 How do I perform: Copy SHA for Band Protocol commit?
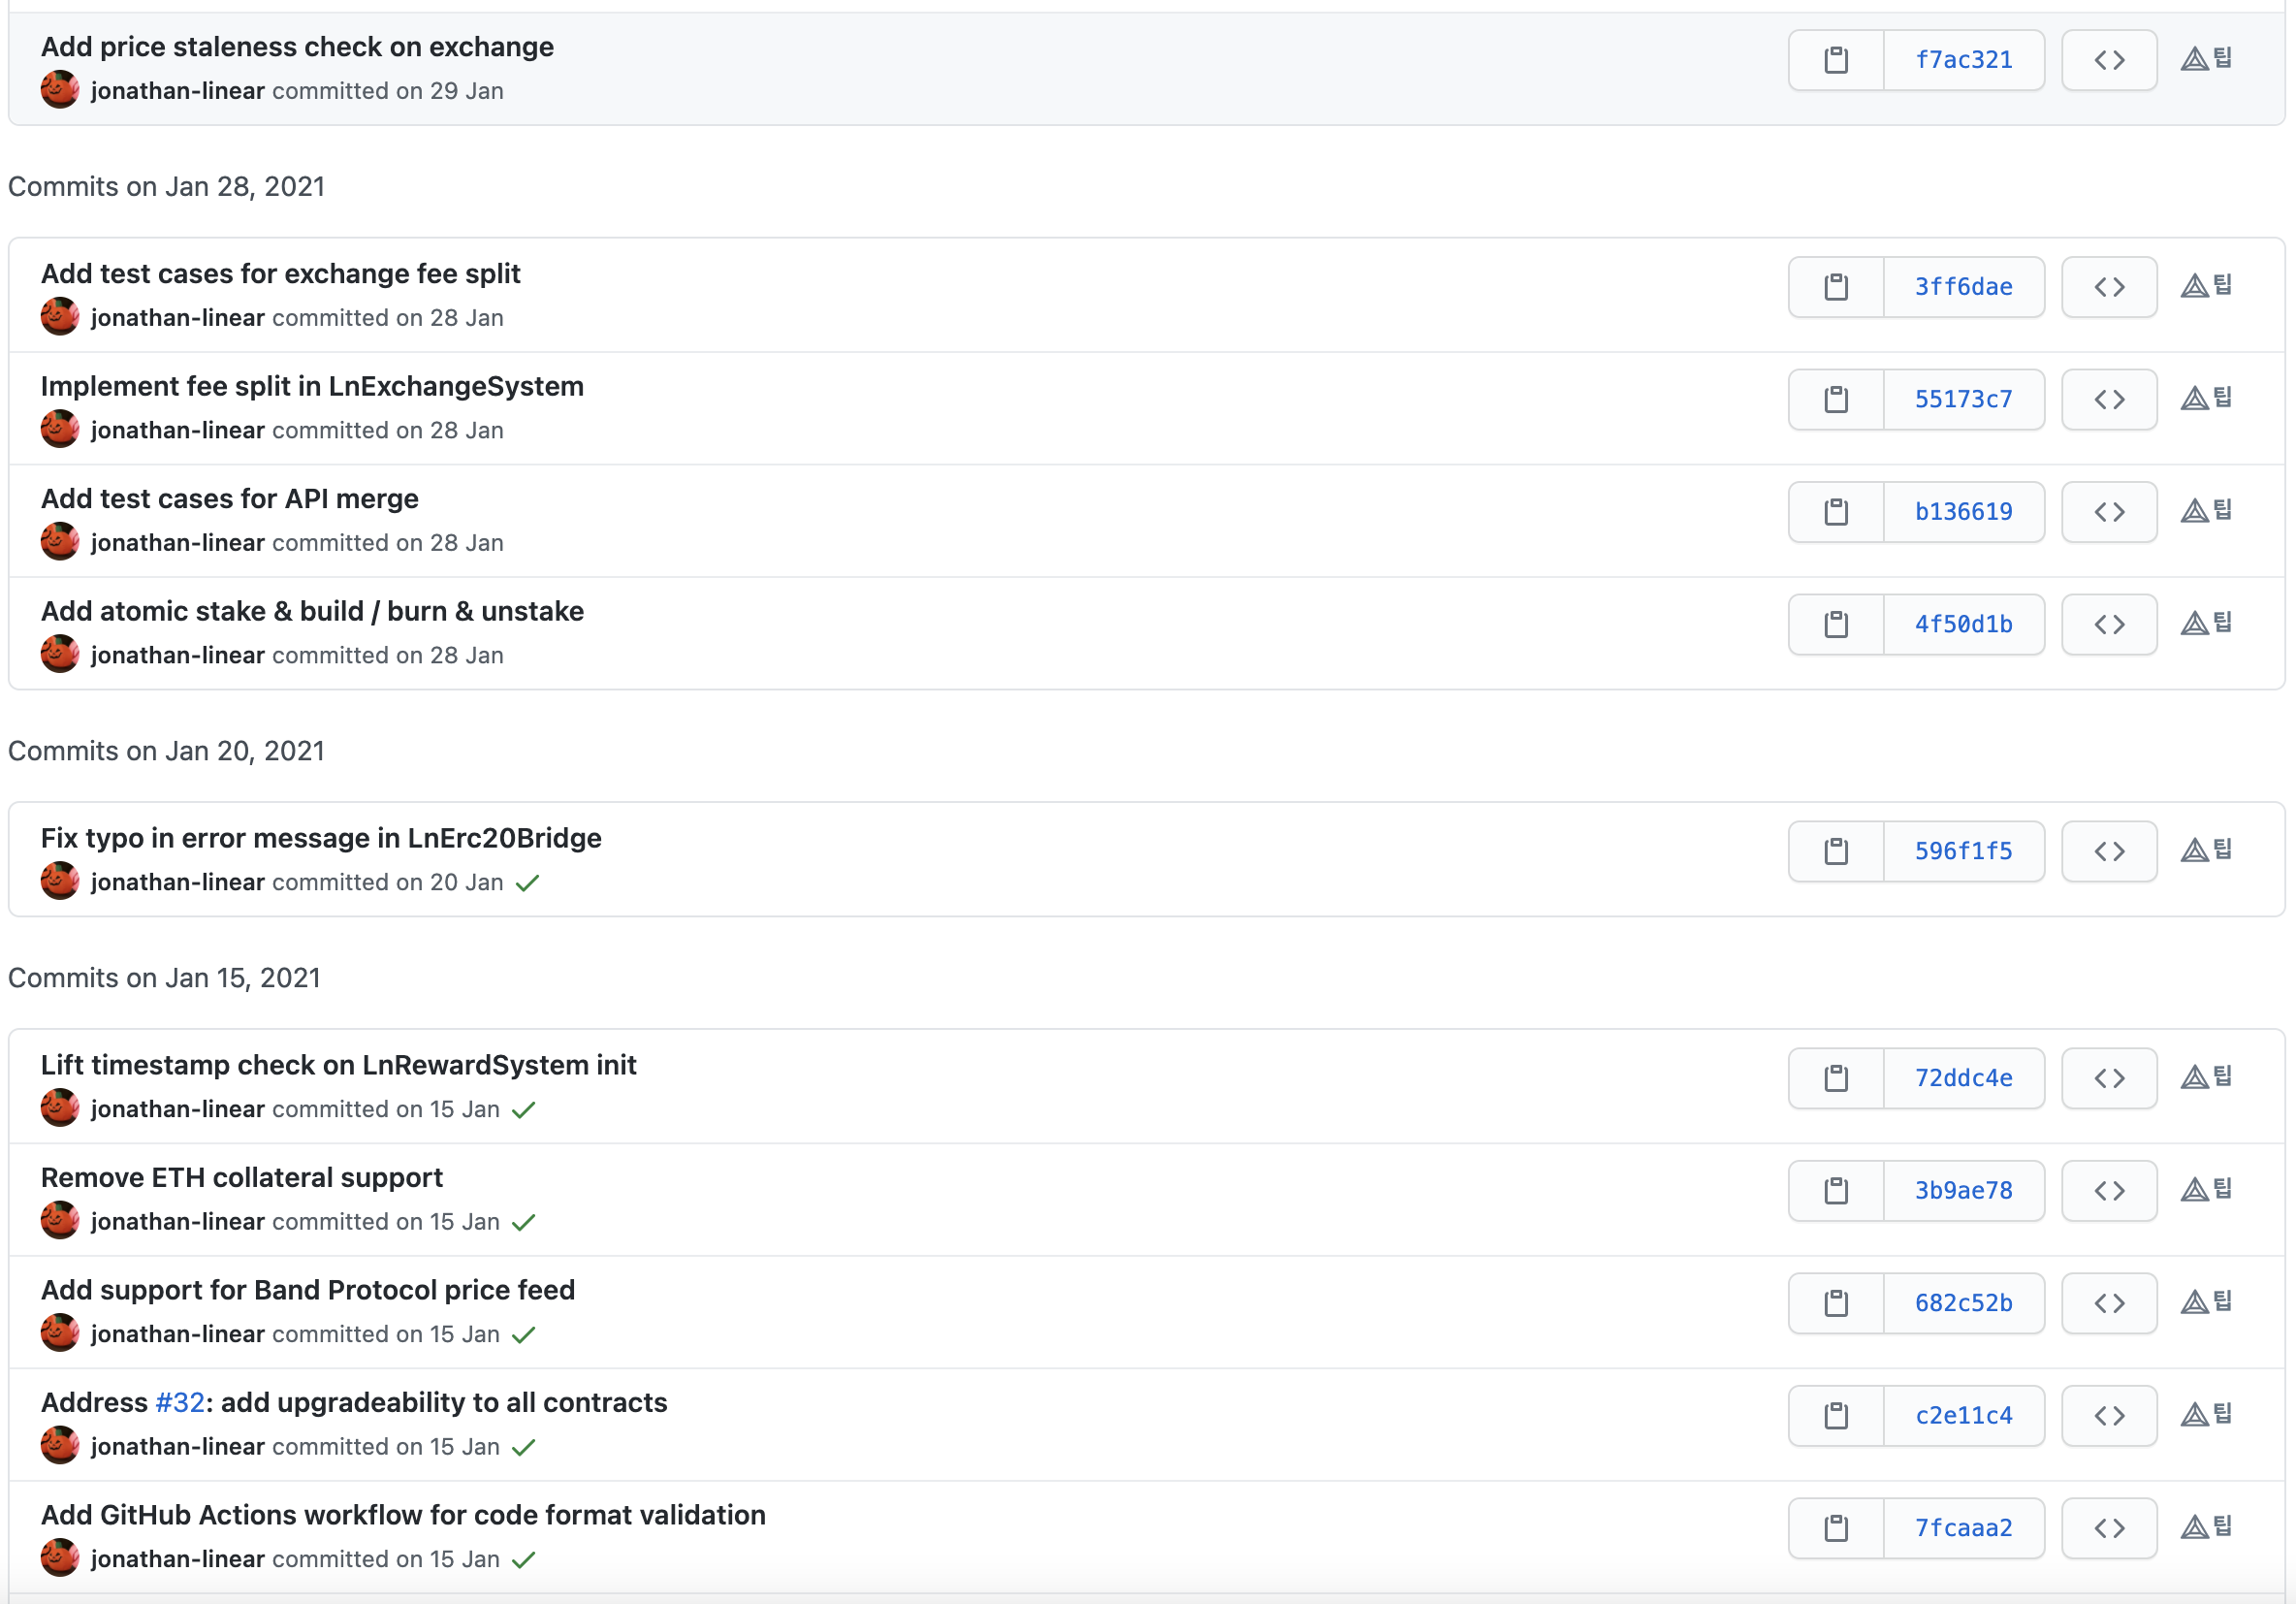coord(1835,1303)
